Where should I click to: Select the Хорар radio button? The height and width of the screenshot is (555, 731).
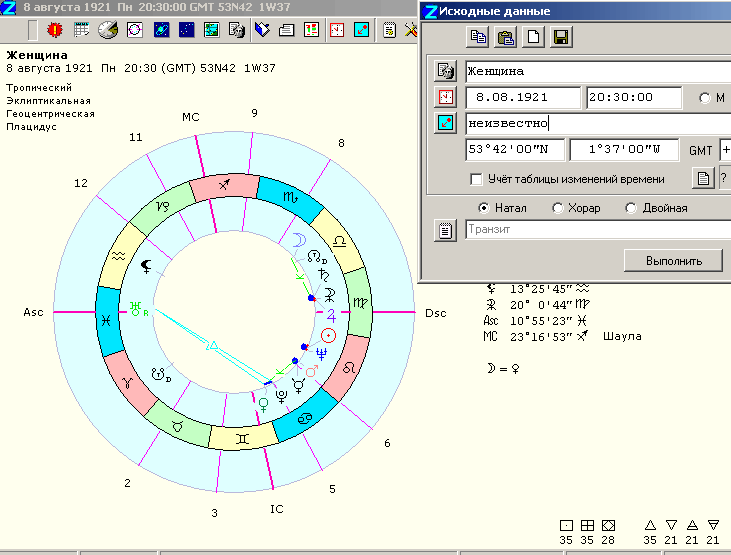pyautogui.click(x=558, y=208)
